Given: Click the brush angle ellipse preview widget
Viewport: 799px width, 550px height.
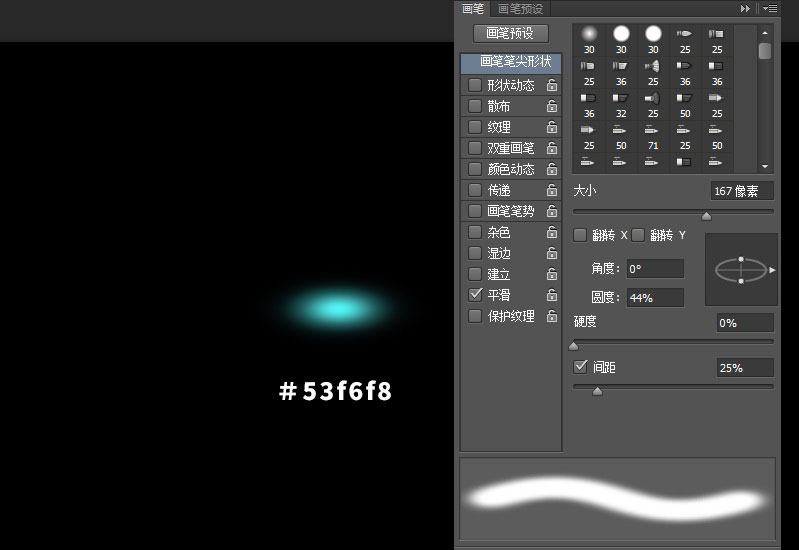Looking at the screenshot, I should pos(741,270).
